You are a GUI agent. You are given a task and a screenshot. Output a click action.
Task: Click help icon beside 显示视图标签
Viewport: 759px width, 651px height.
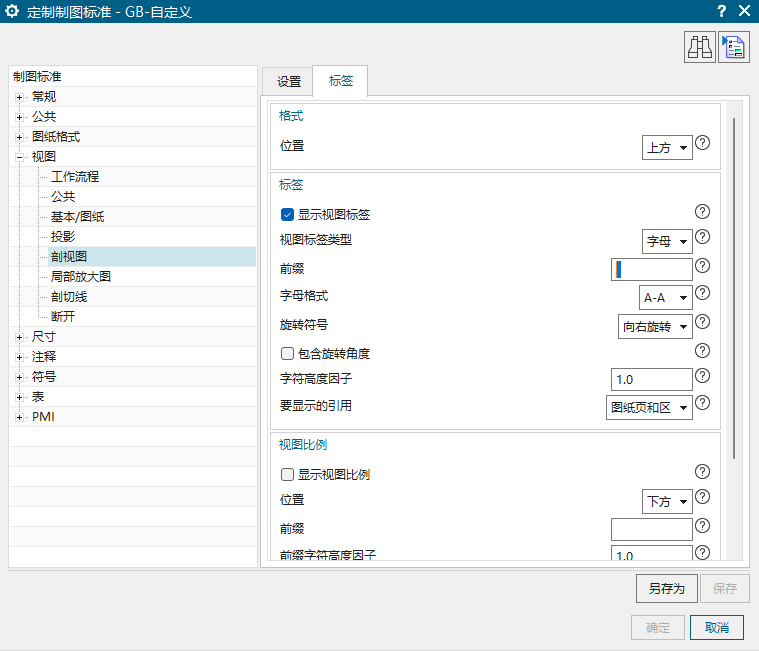click(702, 212)
